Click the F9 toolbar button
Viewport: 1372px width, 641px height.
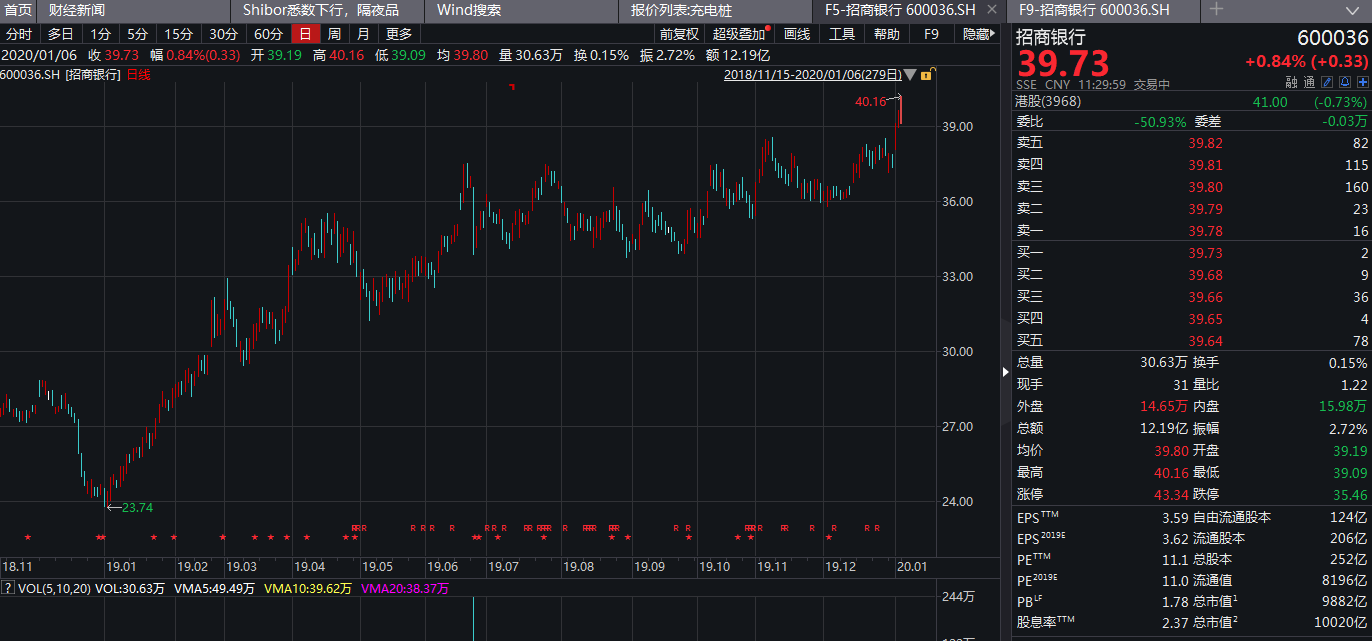[x=931, y=34]
